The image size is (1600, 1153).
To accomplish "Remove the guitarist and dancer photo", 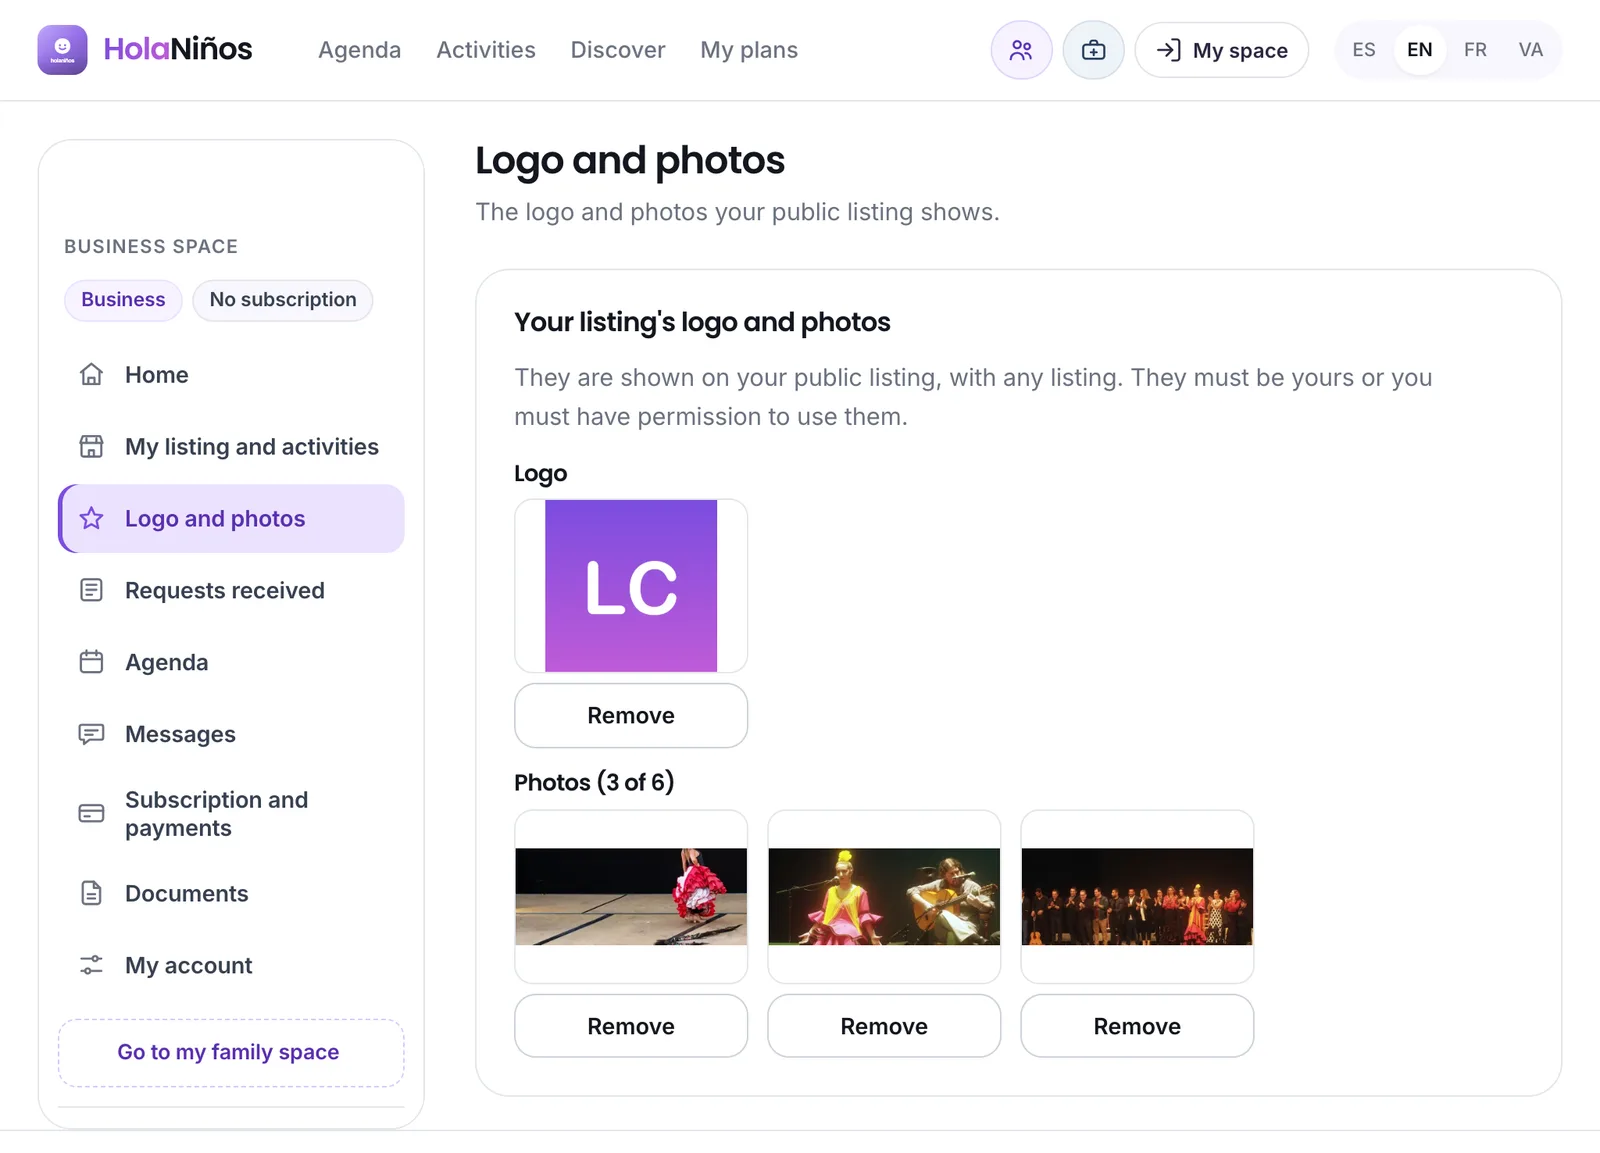I will 884,1027.
